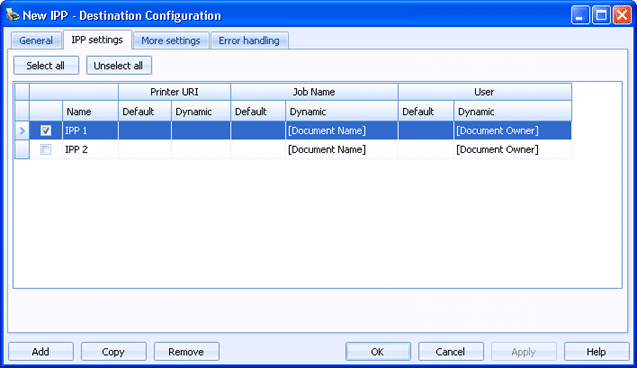Click the User column group header
The height and width of the screenshot is (368, 637).
pos(485,92)
